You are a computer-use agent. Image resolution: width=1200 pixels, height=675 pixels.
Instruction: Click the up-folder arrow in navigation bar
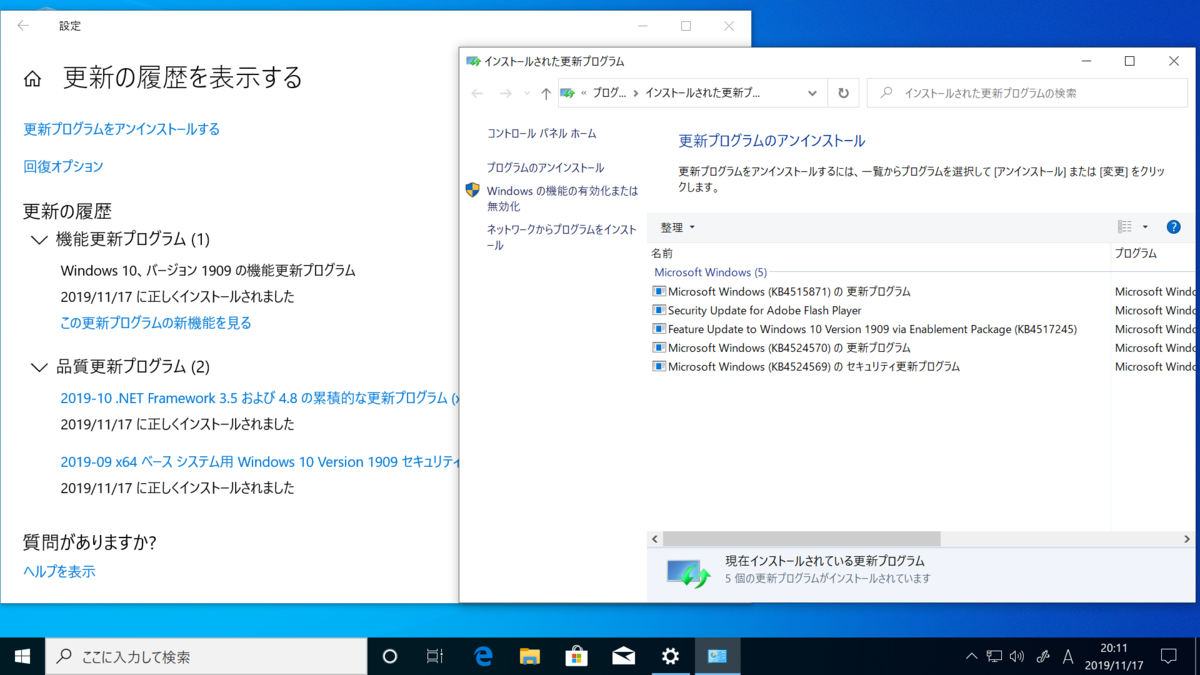pos(545,93)
